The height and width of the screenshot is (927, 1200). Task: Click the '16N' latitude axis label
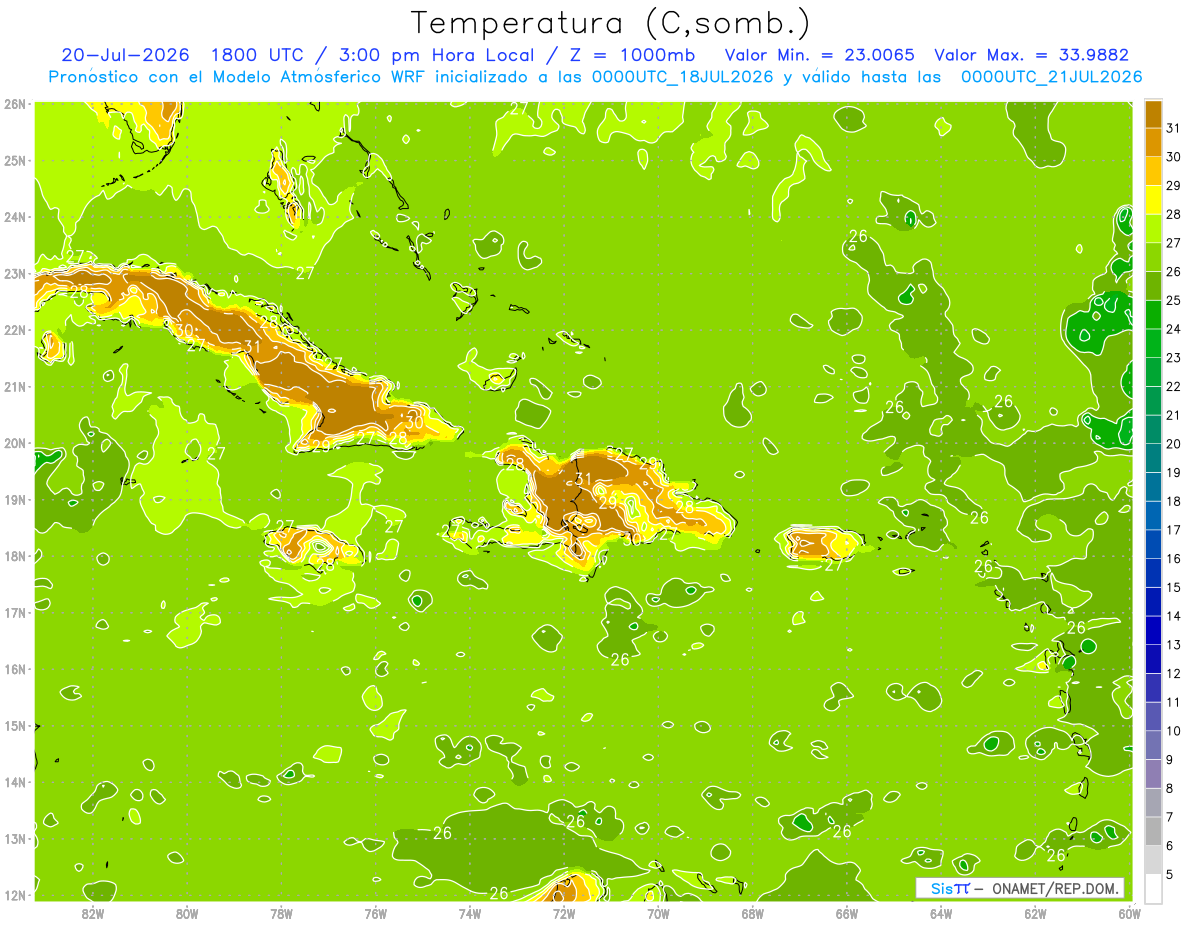click(14, 669)
